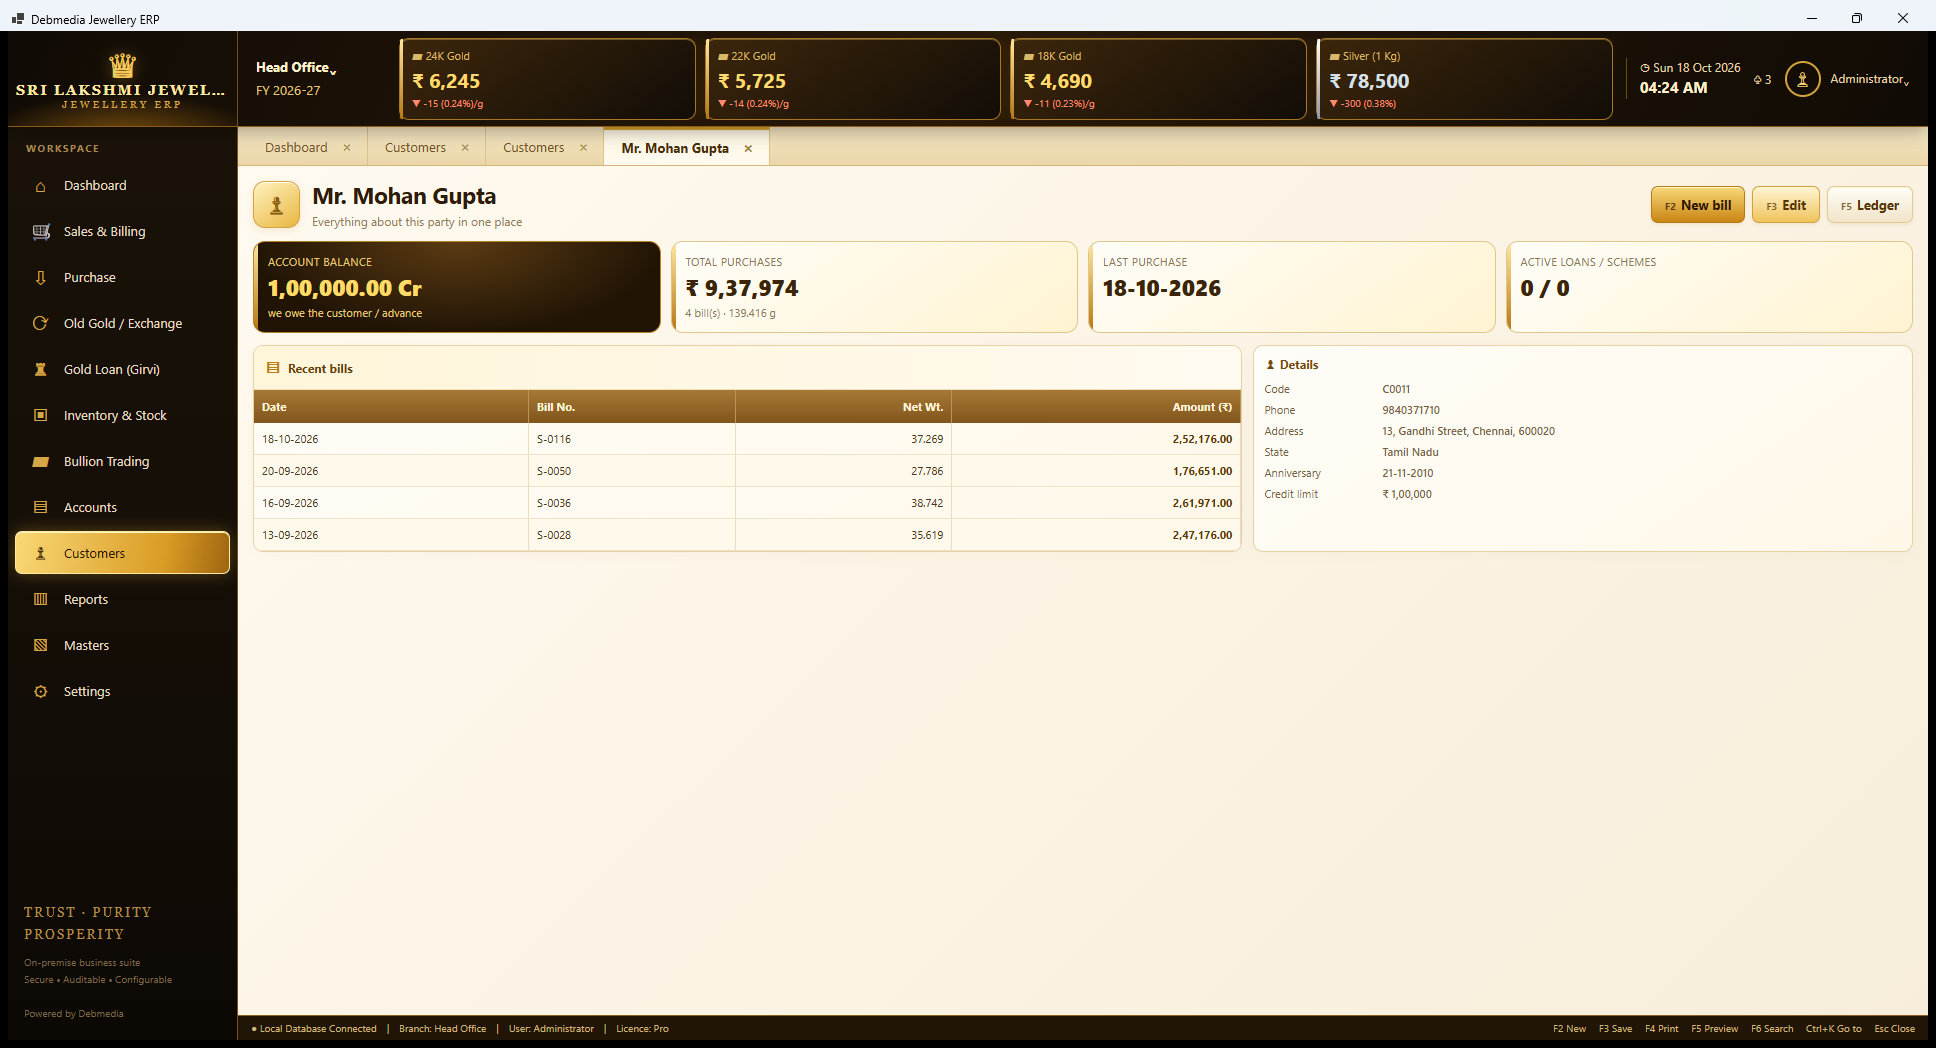This screenshot has height=1048, width=1936.
Task: Open Old Gold / Exchange section
Action: [122, 324]
